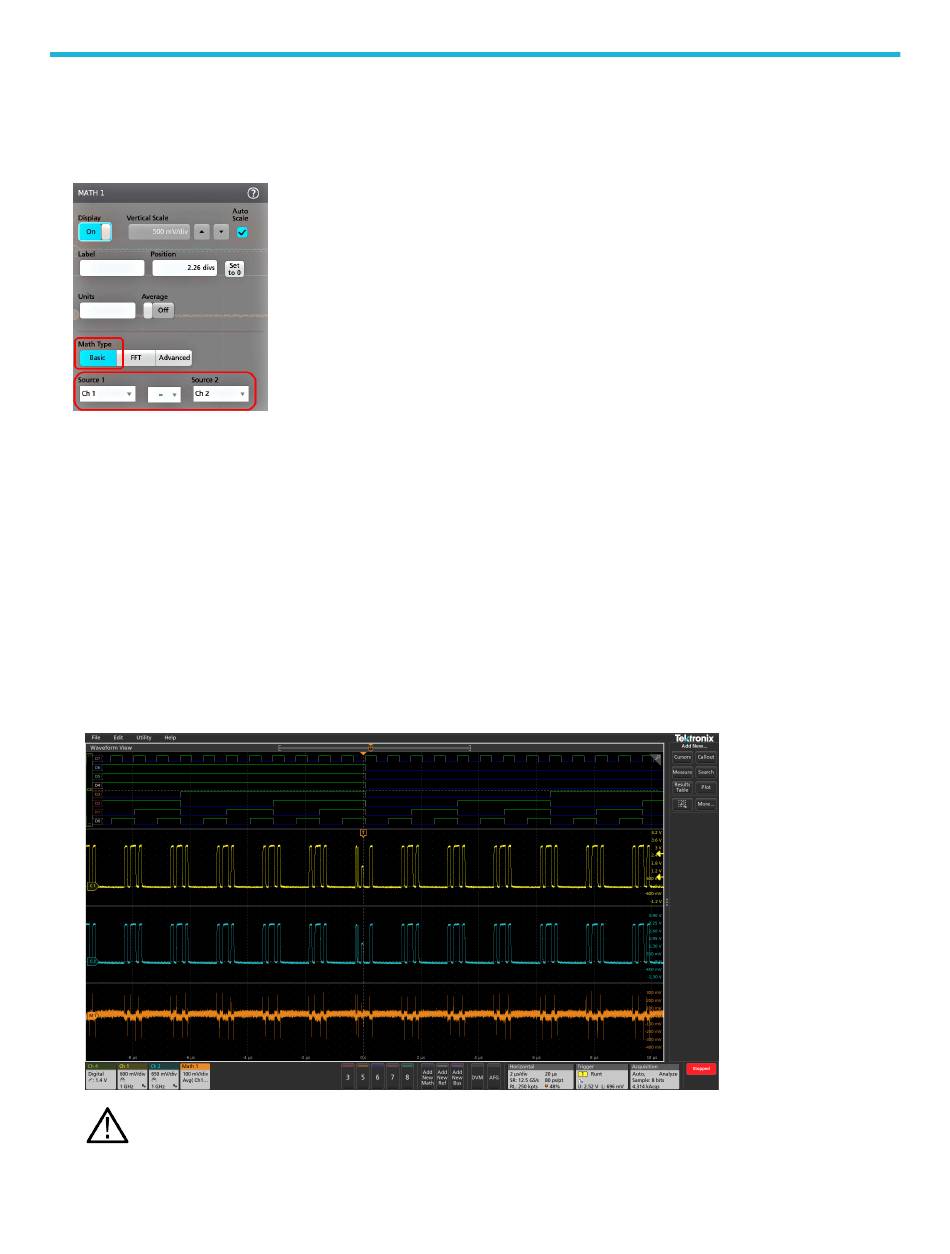Click the Measure button
Image resolution: width=950 pixels, height=1254 pixels.
coord(682,772)
